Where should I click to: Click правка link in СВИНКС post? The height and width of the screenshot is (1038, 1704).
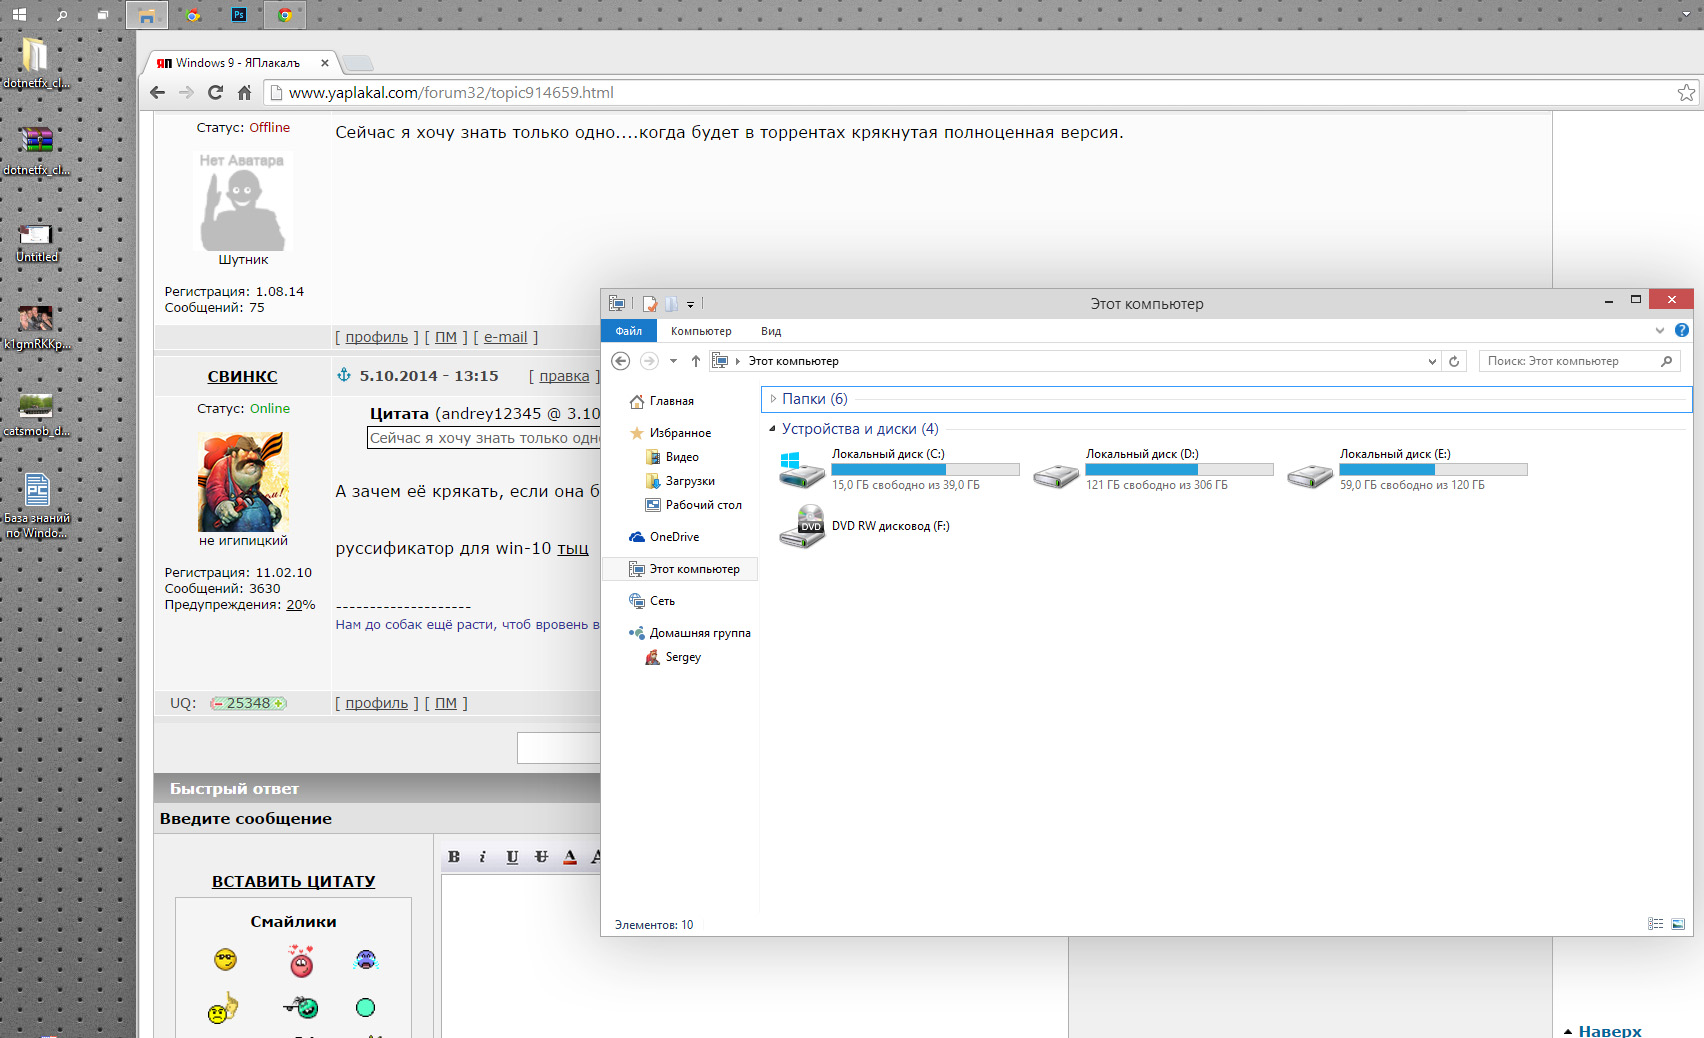[564, 376]
